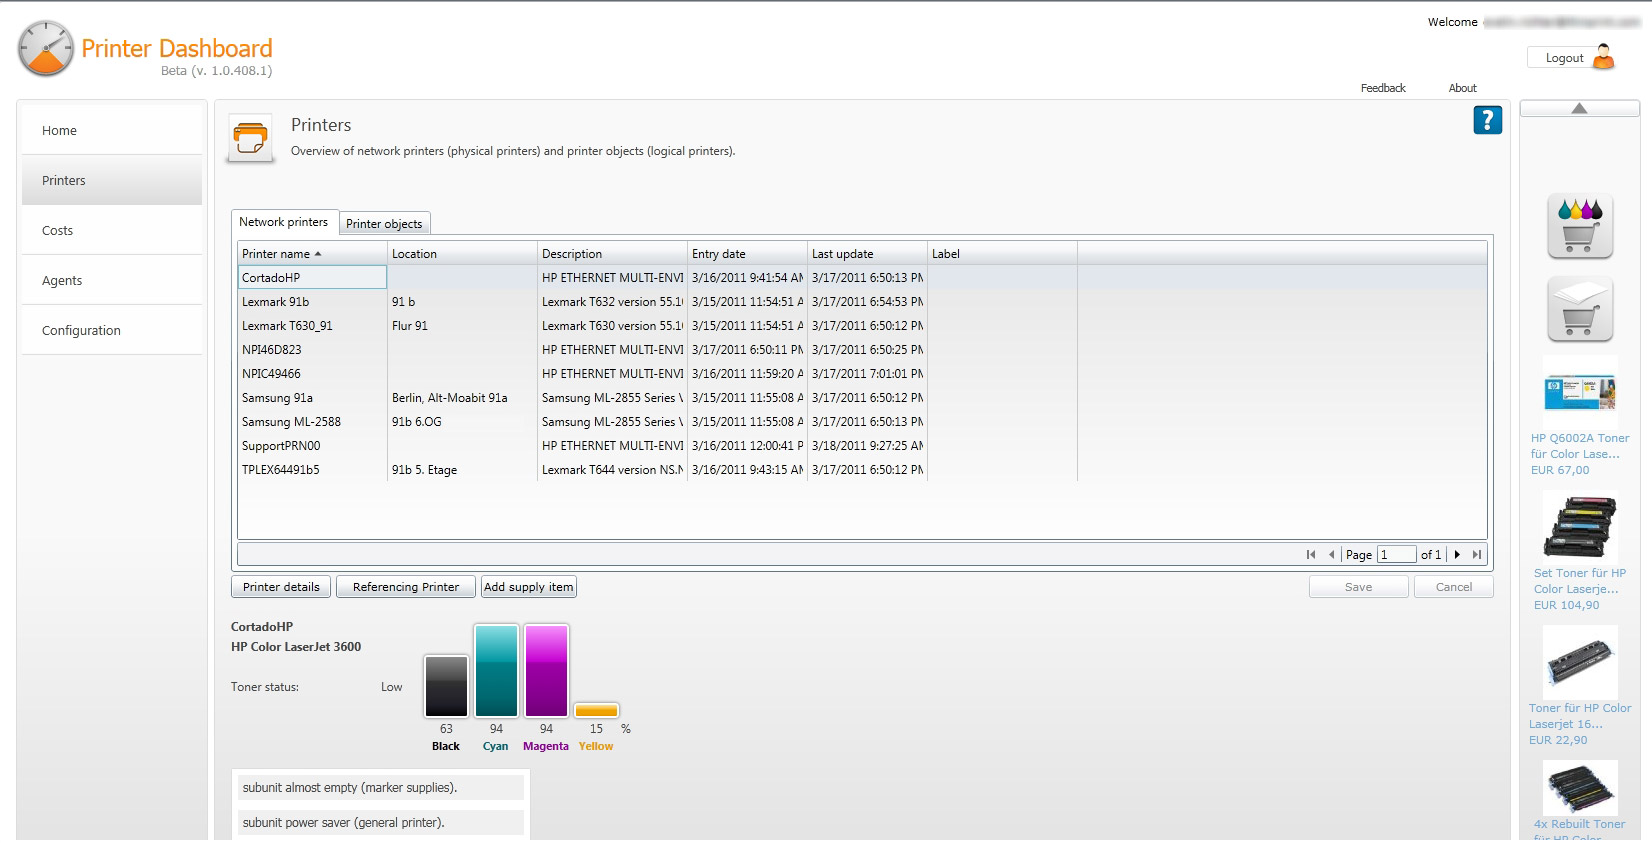Viewport: 1652px width, 843px height.
Task: Go to last page of printer list
Action: [x=1477, y=554]
